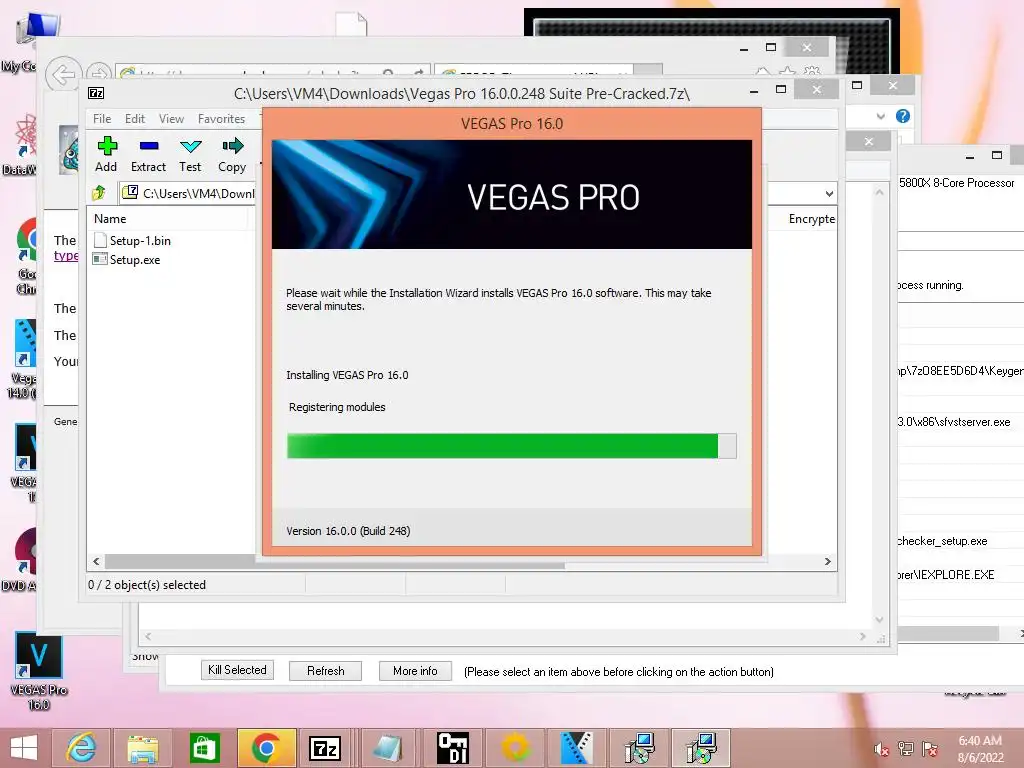
Task: Open the VEGAS Pro 16.0 desktop shortcut
Action: (x=39, y=670)
